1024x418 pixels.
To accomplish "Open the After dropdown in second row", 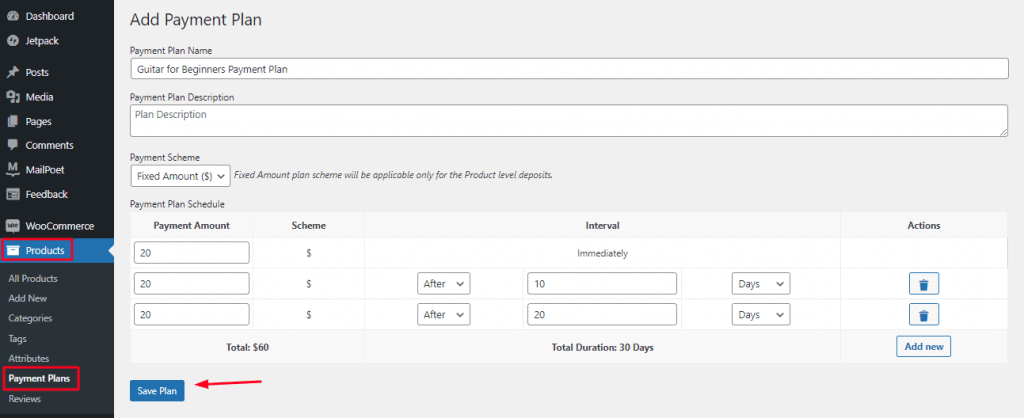I will coord(443,284).
